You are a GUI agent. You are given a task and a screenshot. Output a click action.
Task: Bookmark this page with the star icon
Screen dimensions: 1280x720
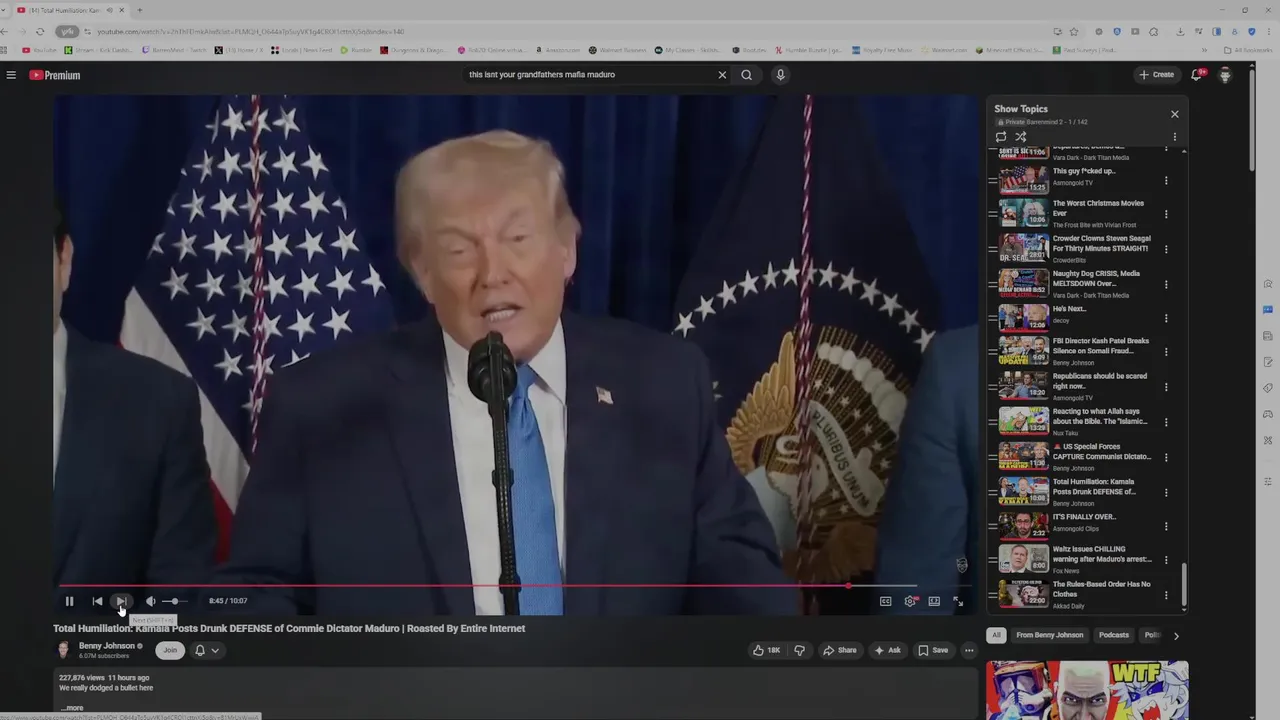click(x=1073, y=31)
